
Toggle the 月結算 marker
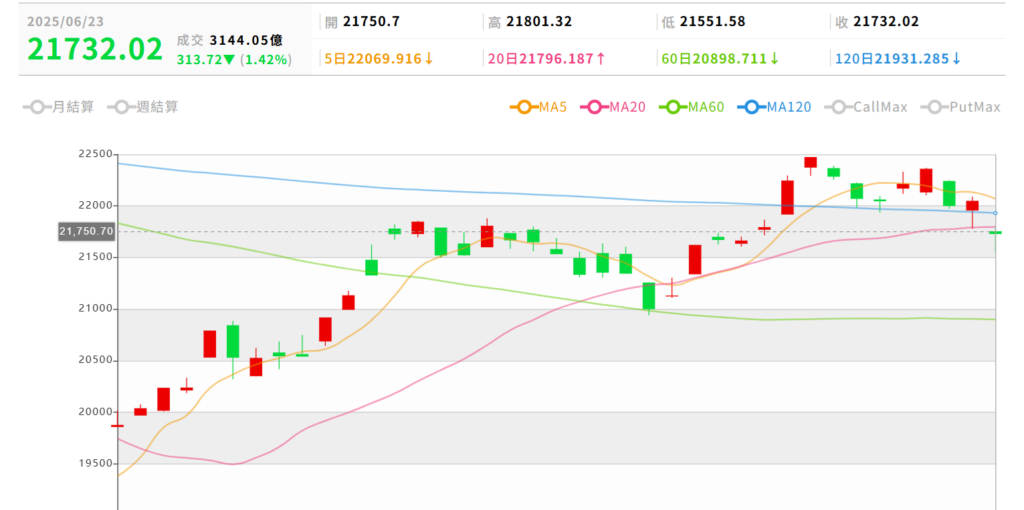pyautogui.click(x=59, y=107)
